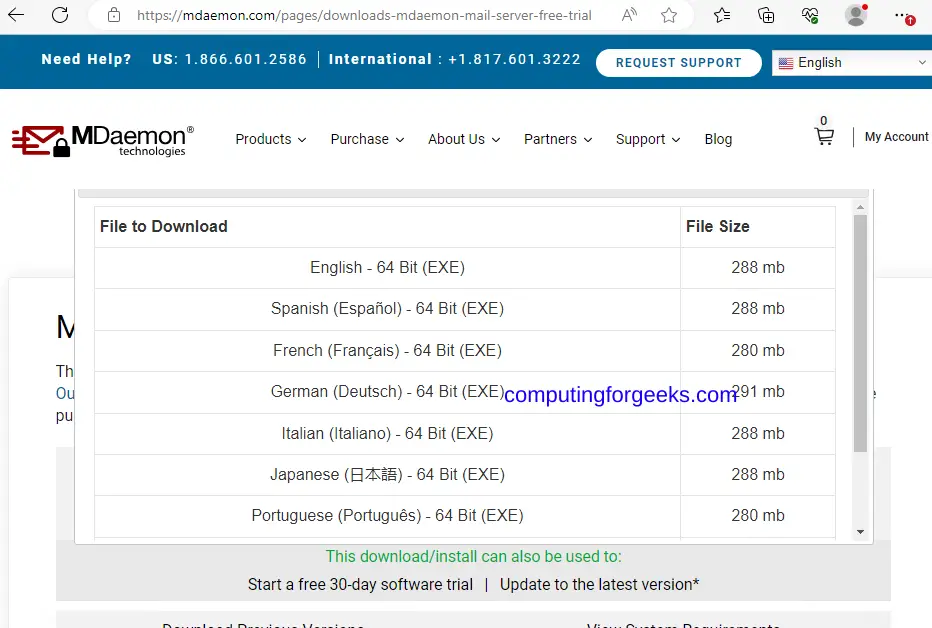The image size is (932, 628).
Task: Open the Read aloud icon in address bar
Action: [x=629, y=15]
